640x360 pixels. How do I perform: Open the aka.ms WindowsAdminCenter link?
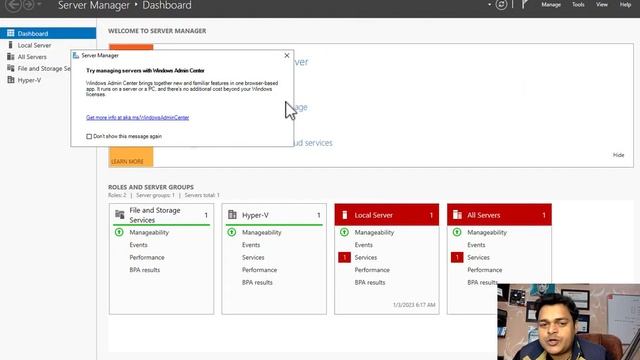[138, 118]
